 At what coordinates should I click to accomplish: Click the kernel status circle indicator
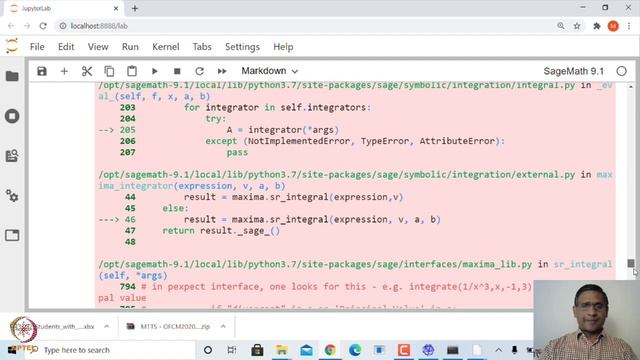point(621,71)
